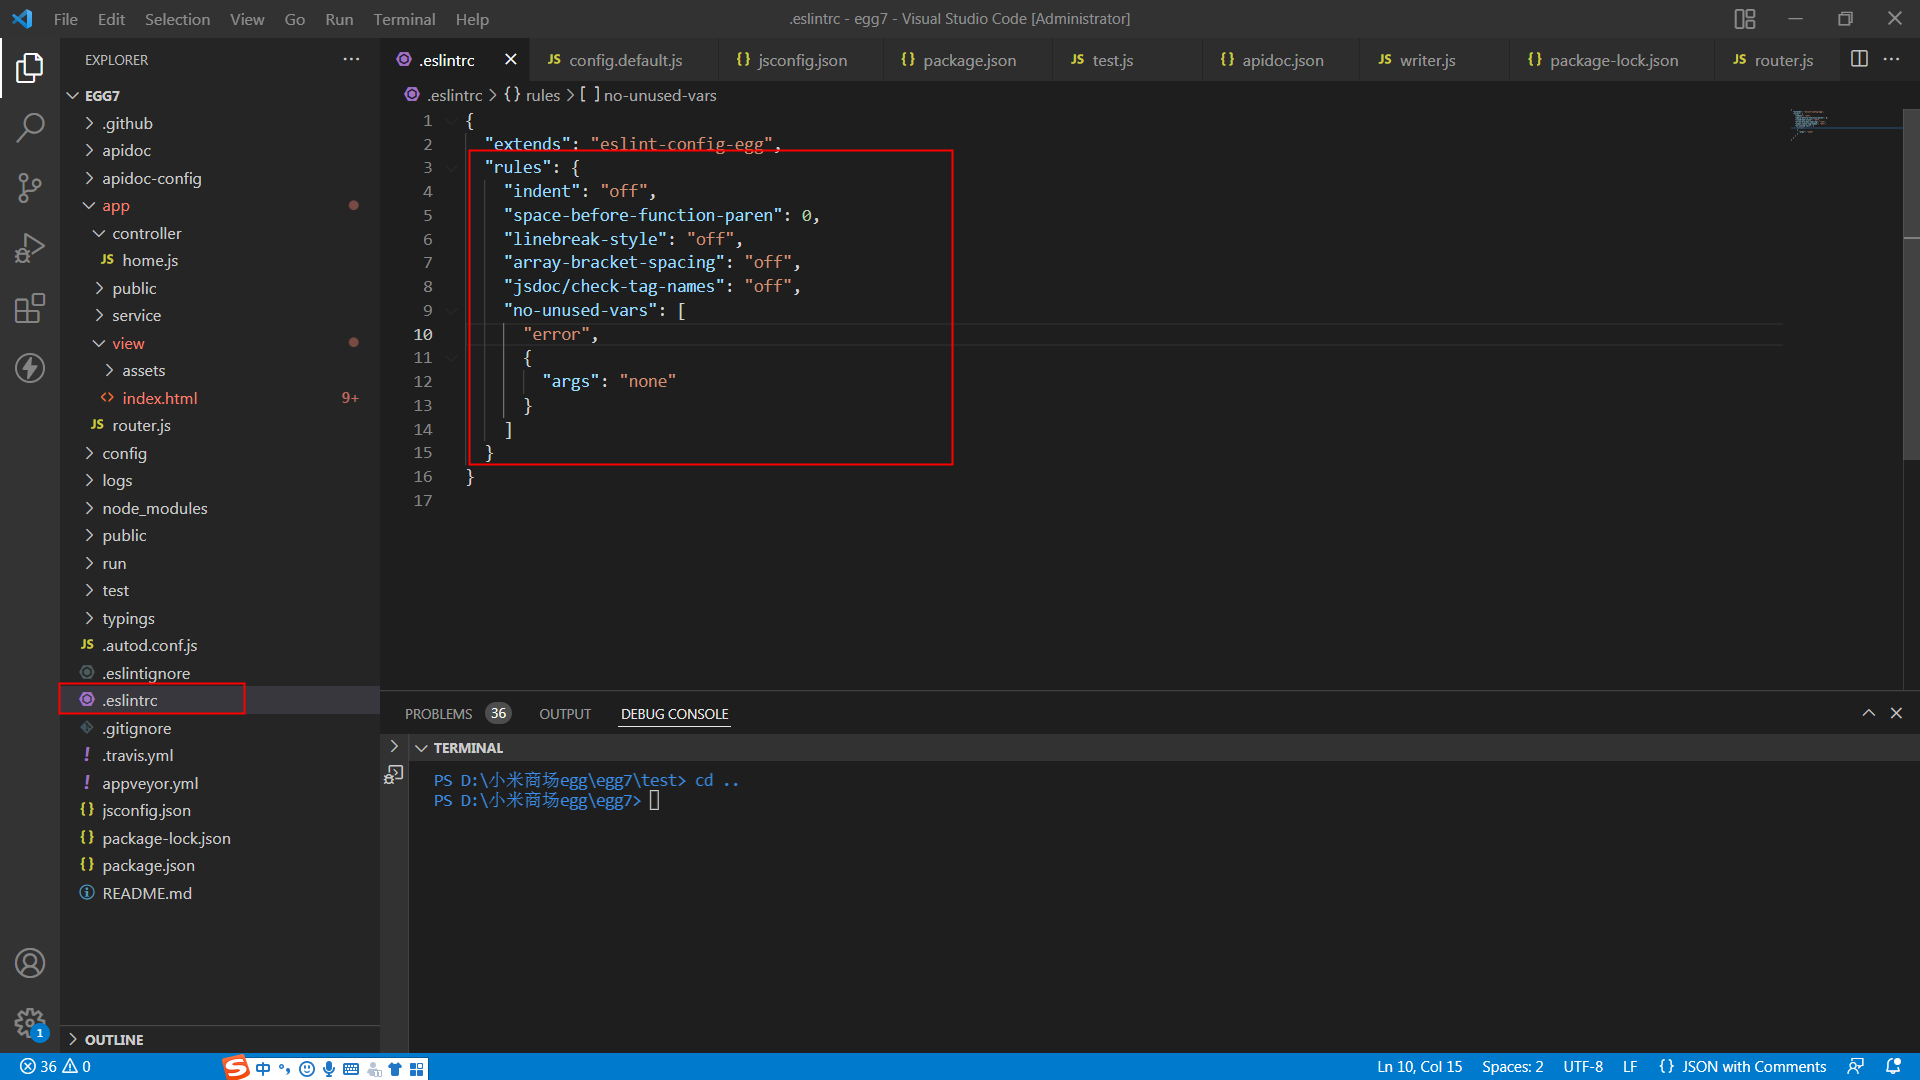
Task: Open Explorer's More Actions menu
Action: click(x=351, y=60)
